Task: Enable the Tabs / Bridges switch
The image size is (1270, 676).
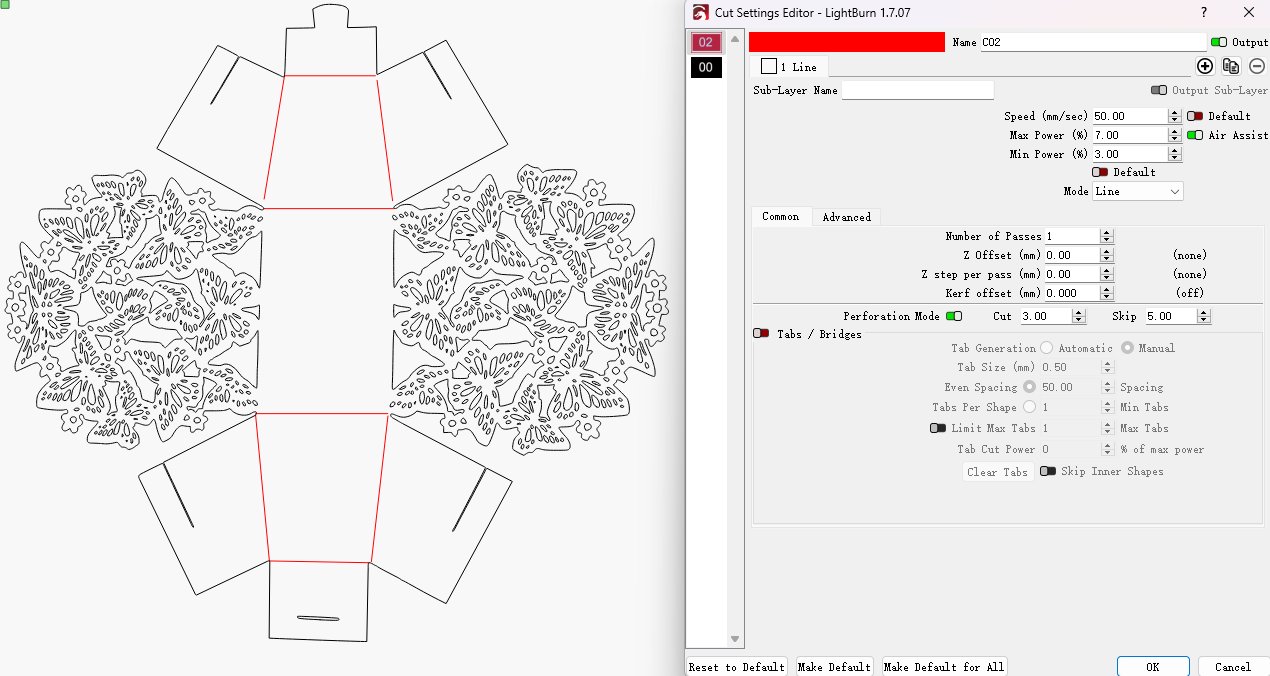Action: point(761,334)
